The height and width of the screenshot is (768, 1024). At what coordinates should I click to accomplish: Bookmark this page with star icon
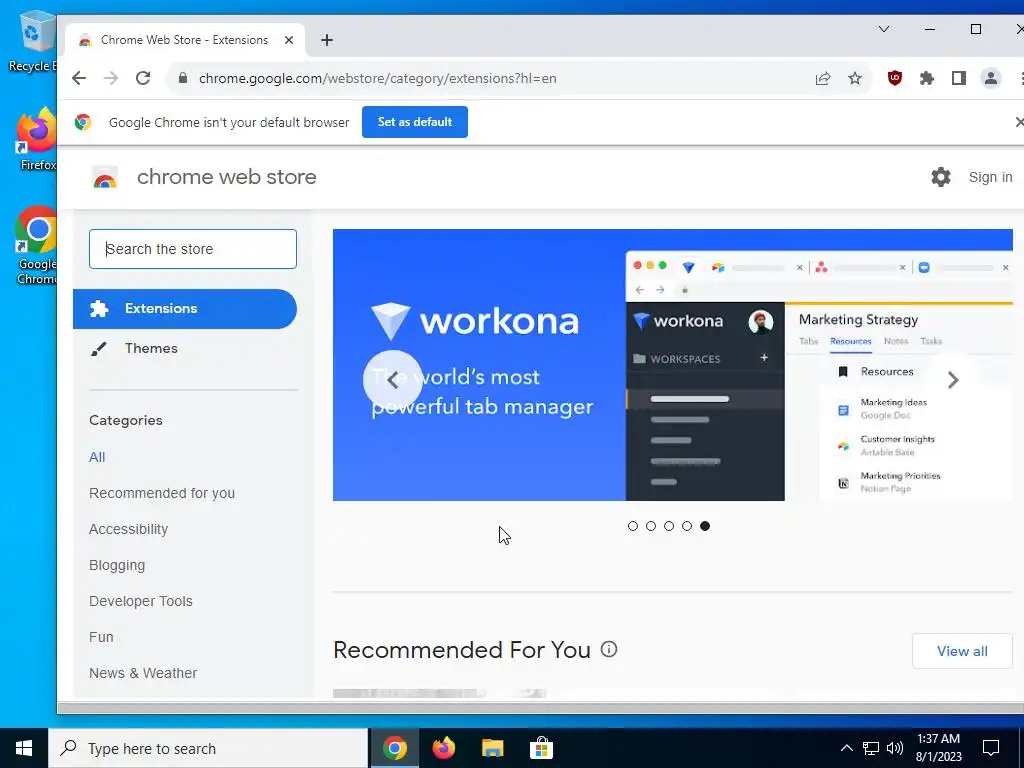(x=855, y=78)
